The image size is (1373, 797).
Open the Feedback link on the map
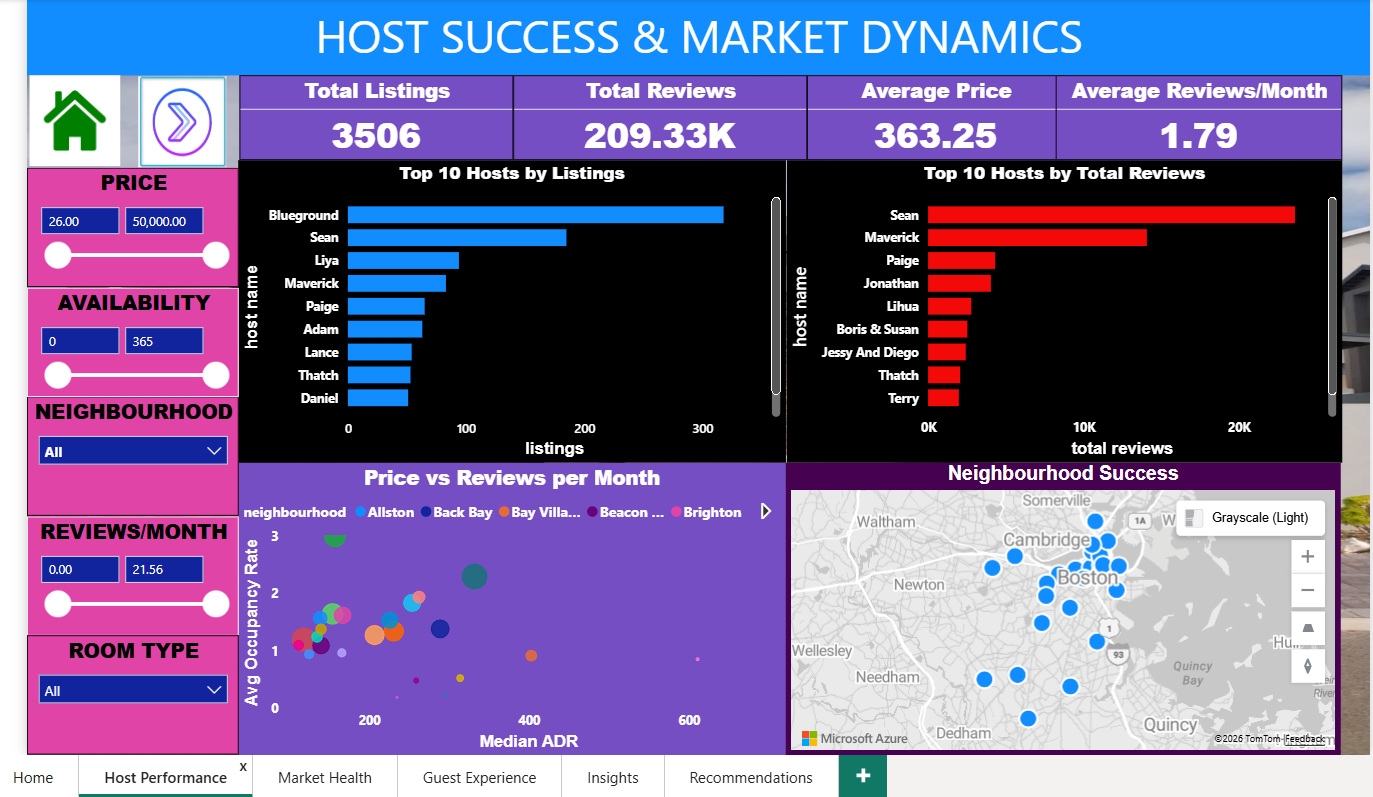click(x=1305, y=739)
